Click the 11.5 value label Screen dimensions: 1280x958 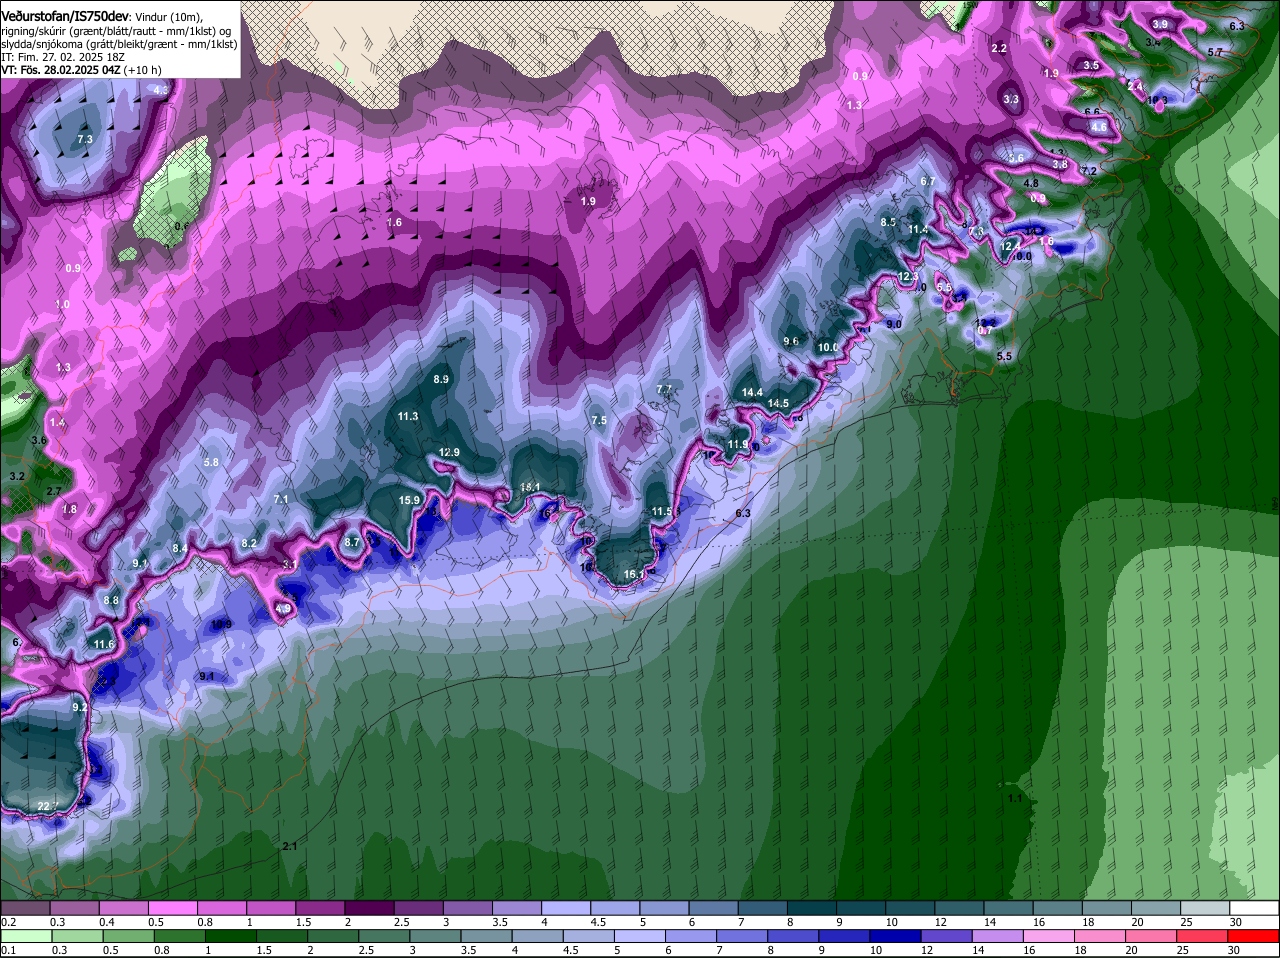[x=662, y=512]
